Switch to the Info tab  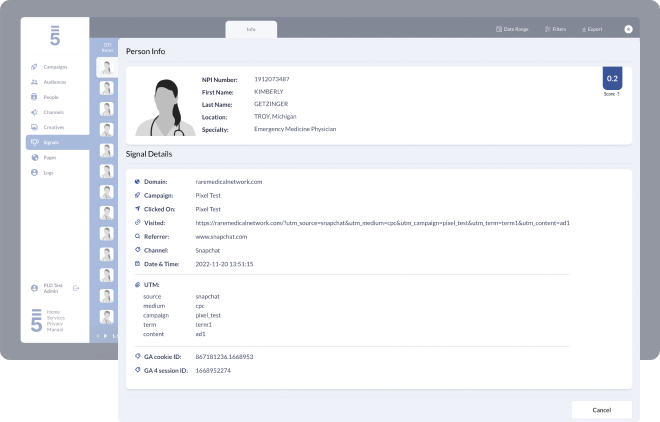[x=251, y=29]
